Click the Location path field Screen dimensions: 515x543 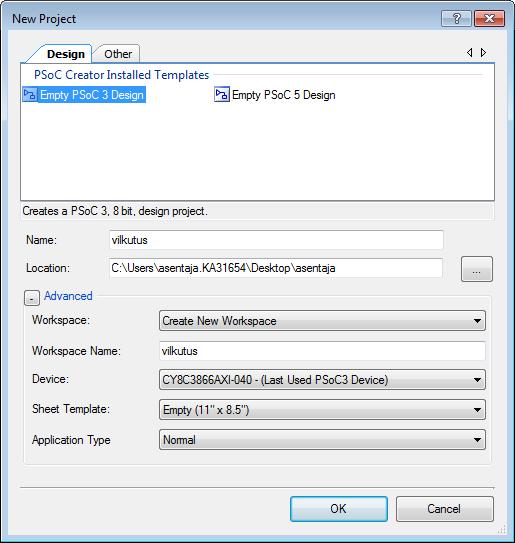pyautogui.click(x=276, y=268)
